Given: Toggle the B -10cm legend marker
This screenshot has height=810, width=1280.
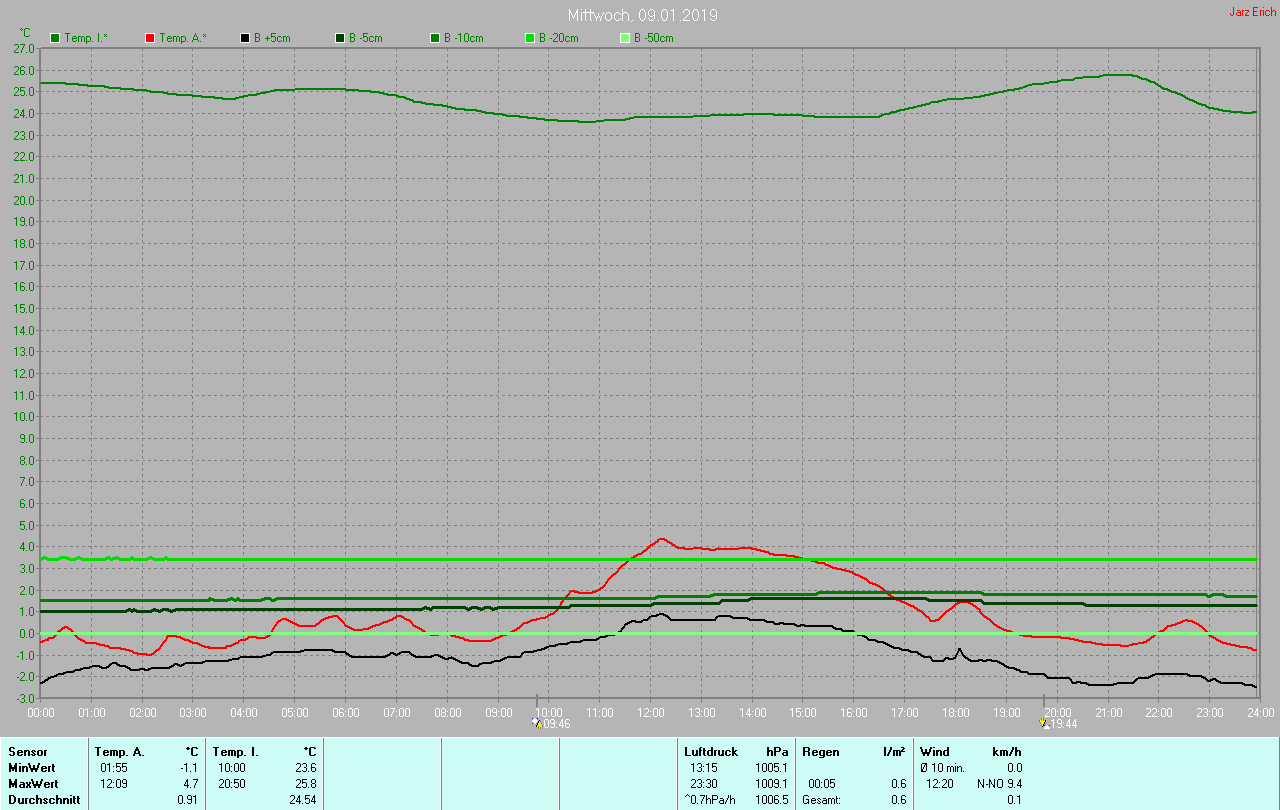Looking at the screenshot, I should pos(435,38).
